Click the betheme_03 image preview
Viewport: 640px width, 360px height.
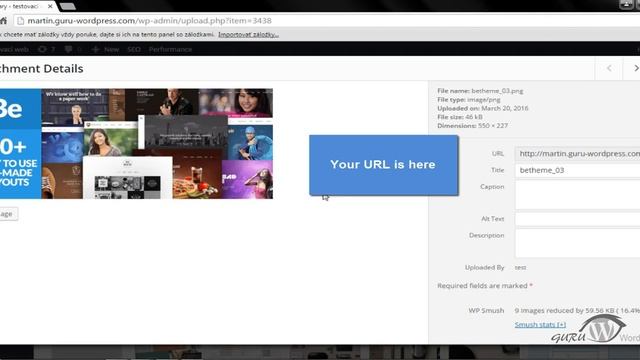point(136,144)
